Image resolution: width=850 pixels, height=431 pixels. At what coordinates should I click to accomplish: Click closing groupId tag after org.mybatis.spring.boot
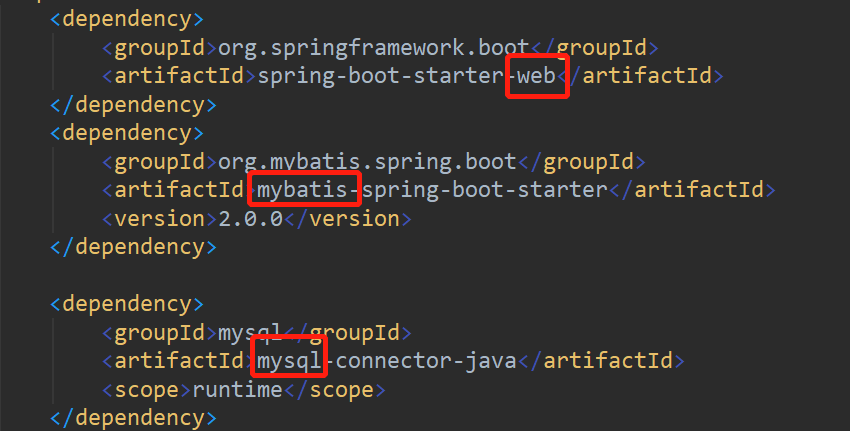(582, 162)
